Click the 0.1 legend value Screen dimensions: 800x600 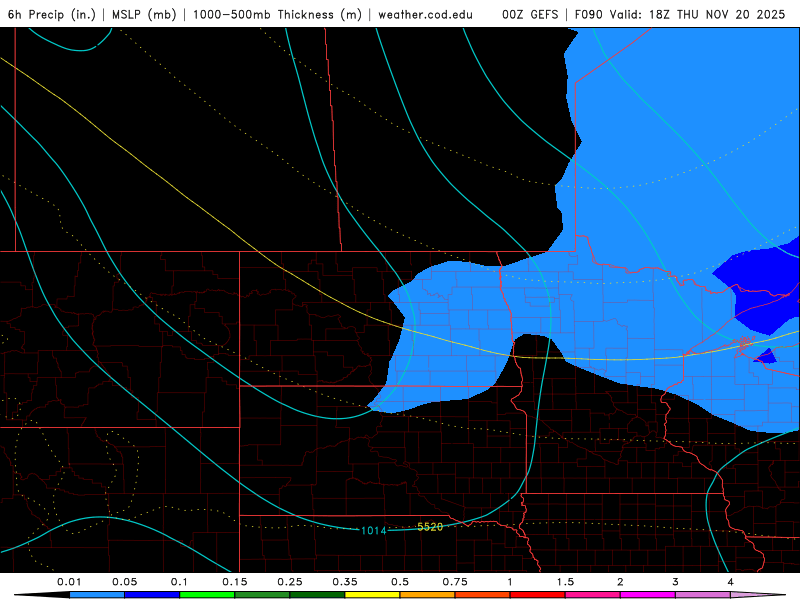point(179,582)
